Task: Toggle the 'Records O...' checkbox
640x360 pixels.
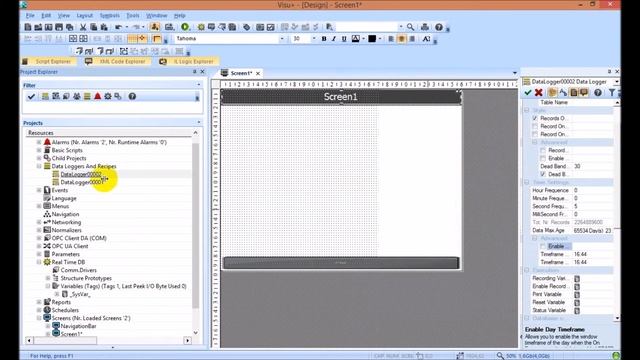Action: click(x=535, y=118)
